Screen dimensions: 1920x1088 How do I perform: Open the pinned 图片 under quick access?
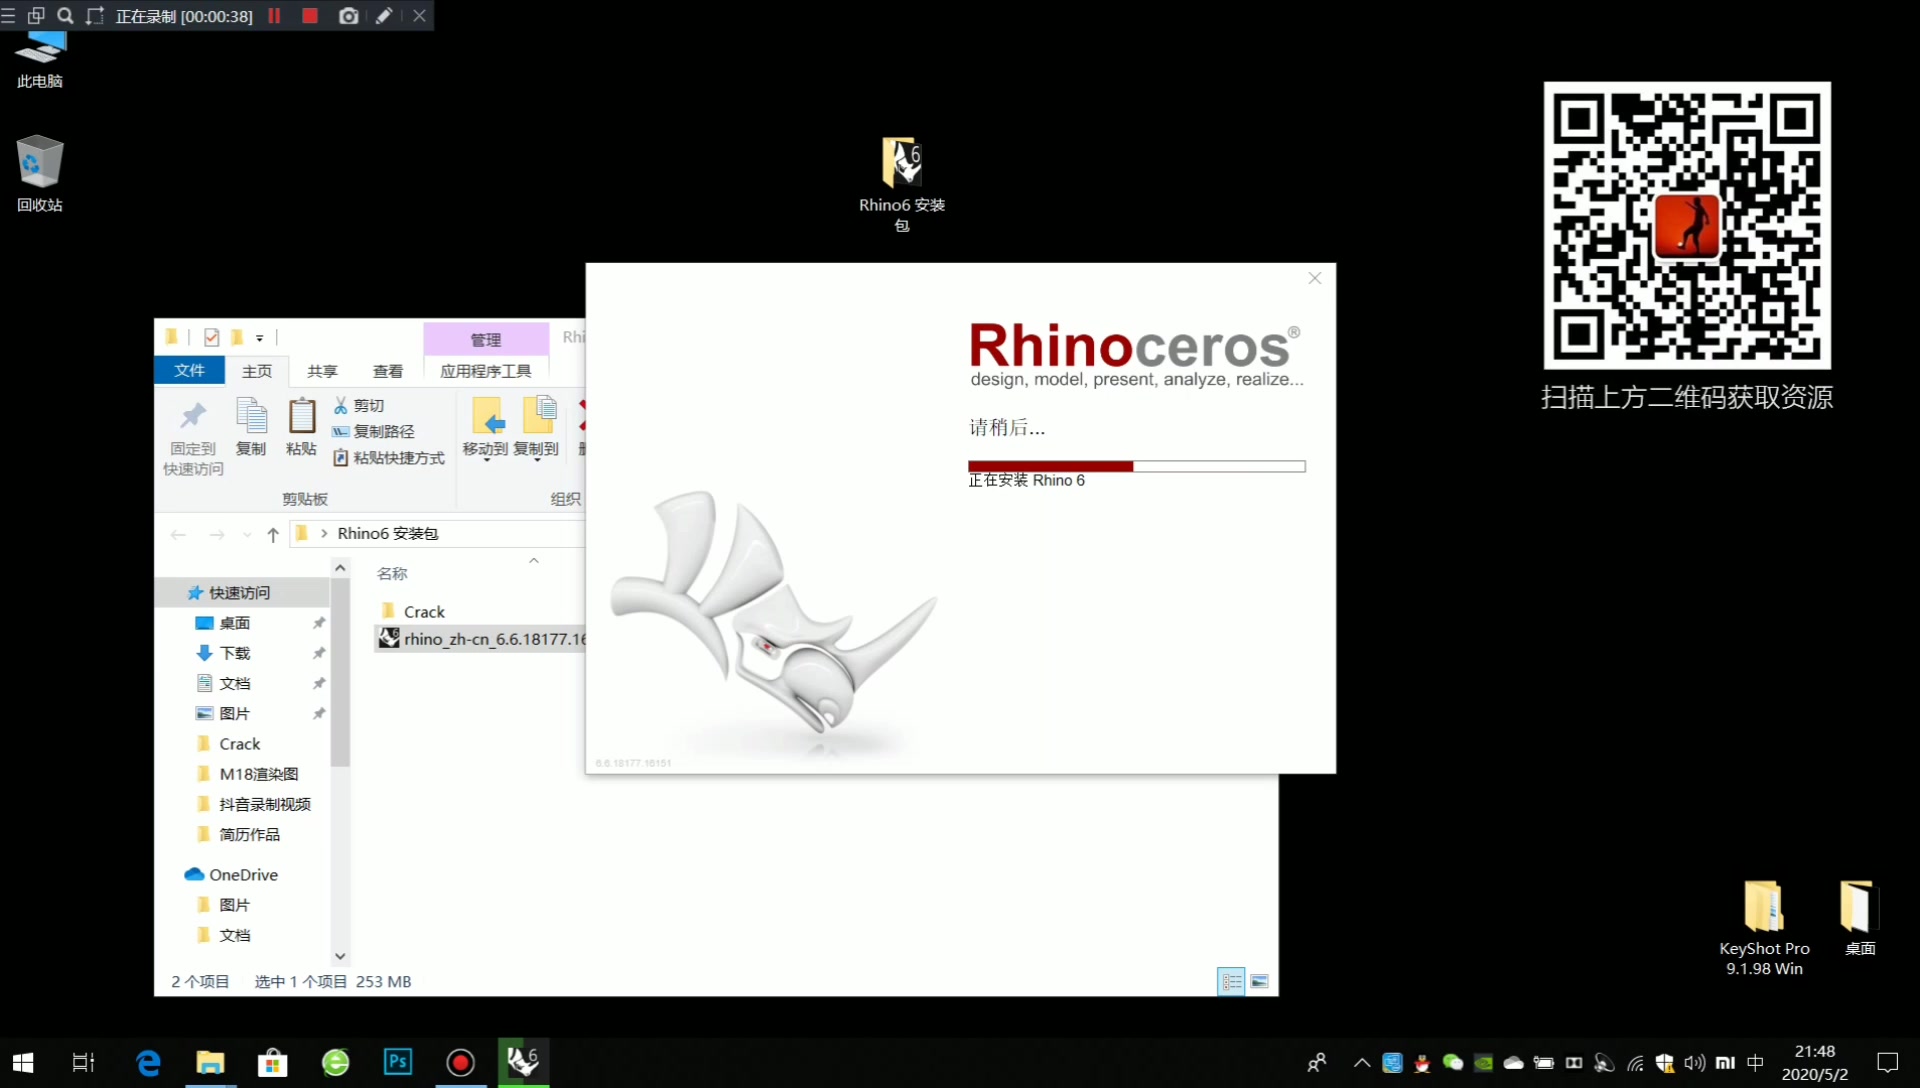pos(234,713)
